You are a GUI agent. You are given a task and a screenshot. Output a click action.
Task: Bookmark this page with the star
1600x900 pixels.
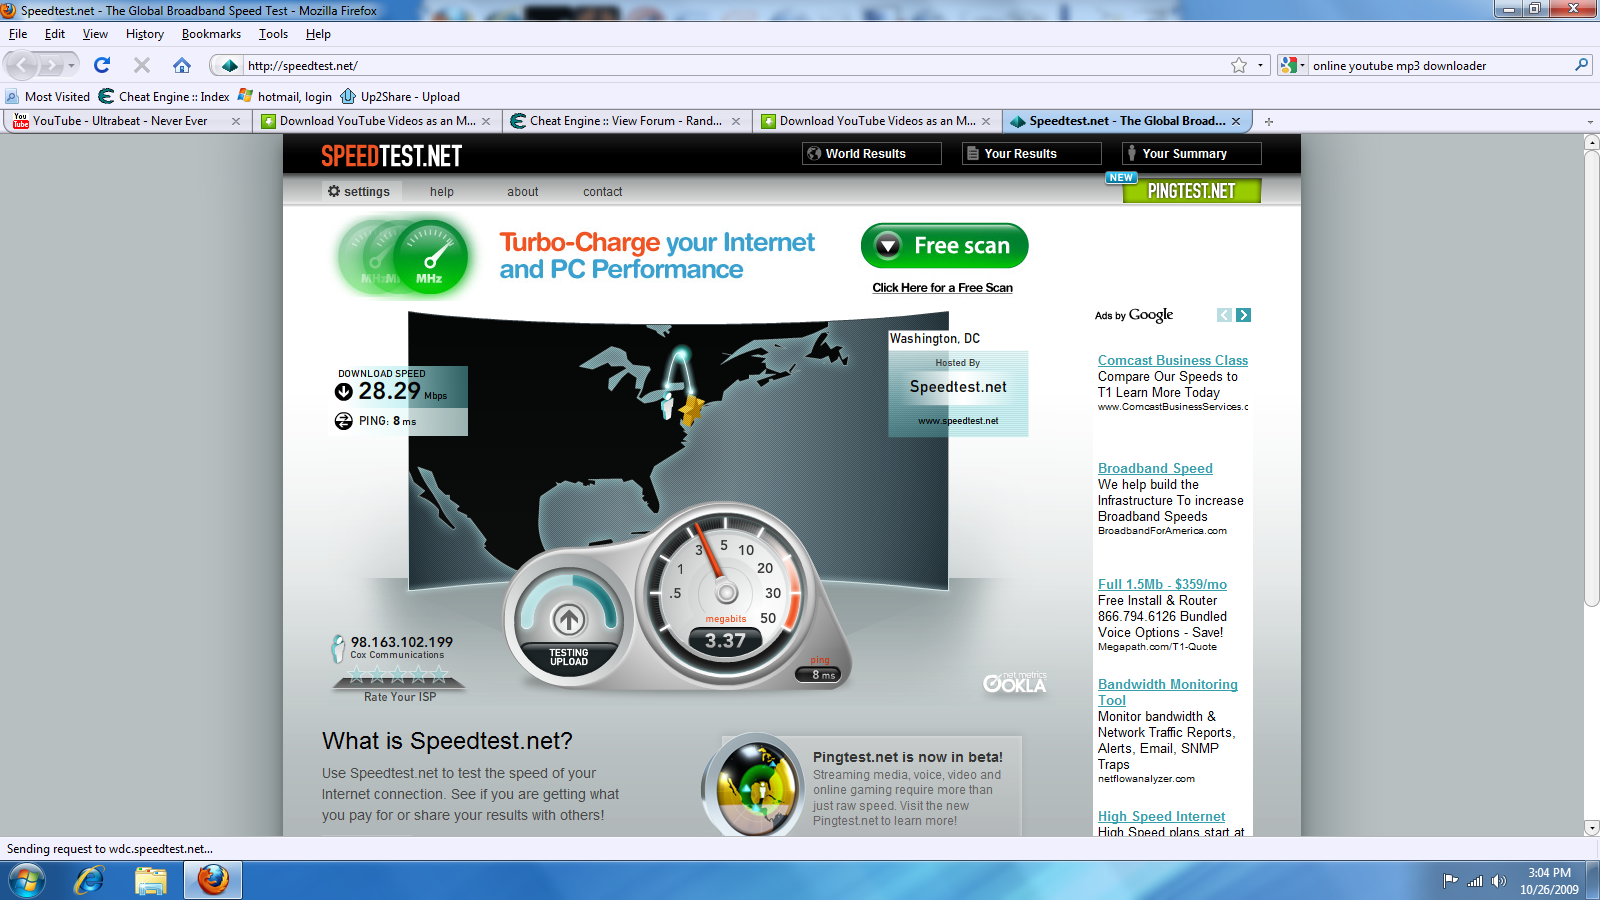coord(1239,65)
